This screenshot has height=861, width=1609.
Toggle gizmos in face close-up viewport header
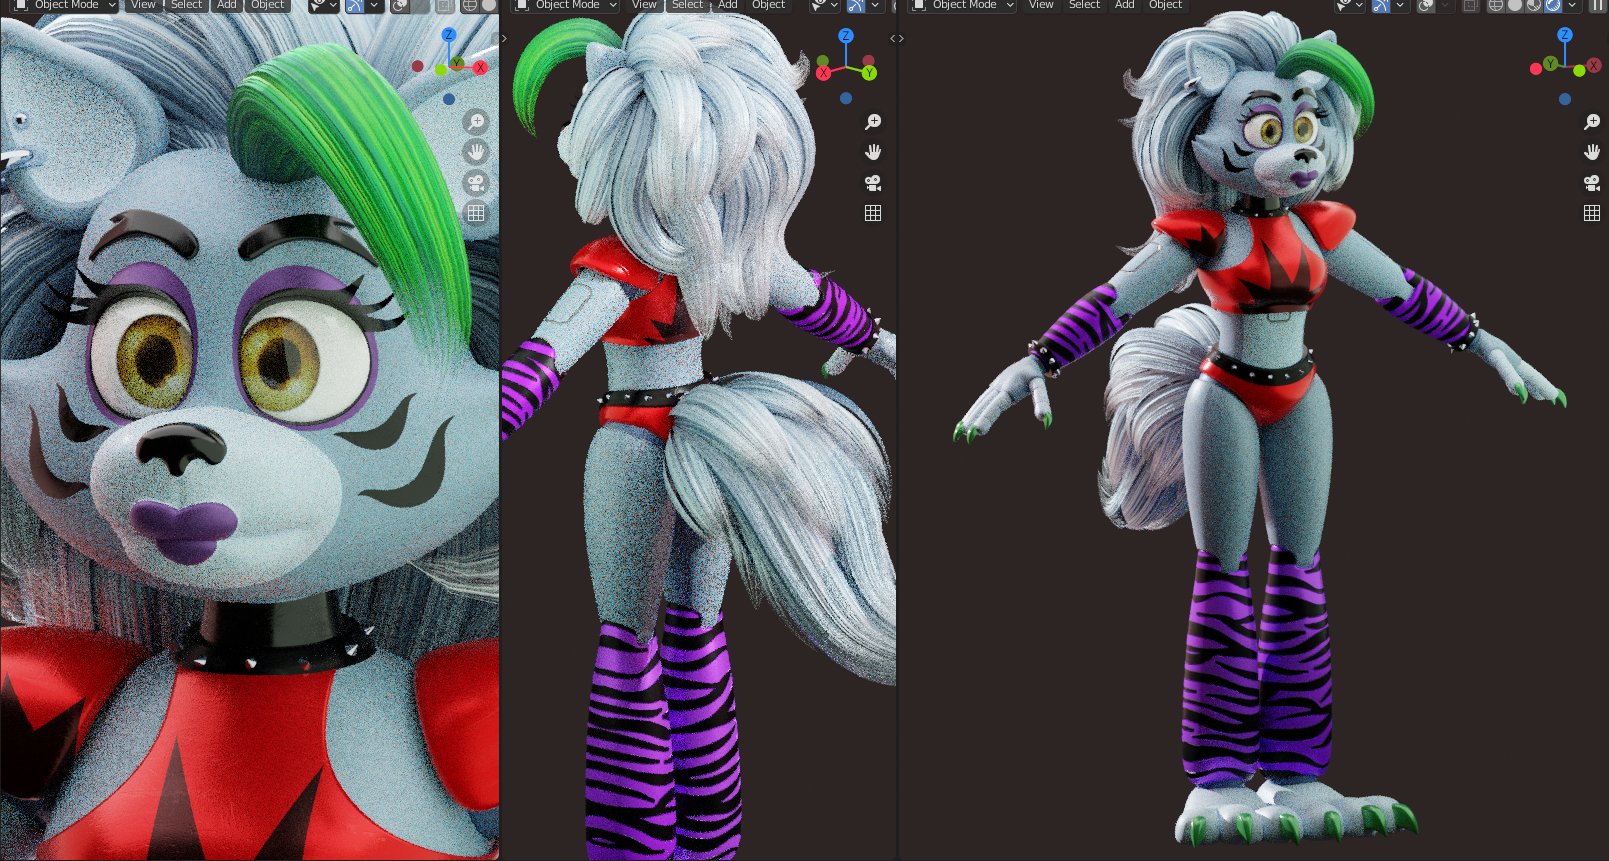point(355,5)
